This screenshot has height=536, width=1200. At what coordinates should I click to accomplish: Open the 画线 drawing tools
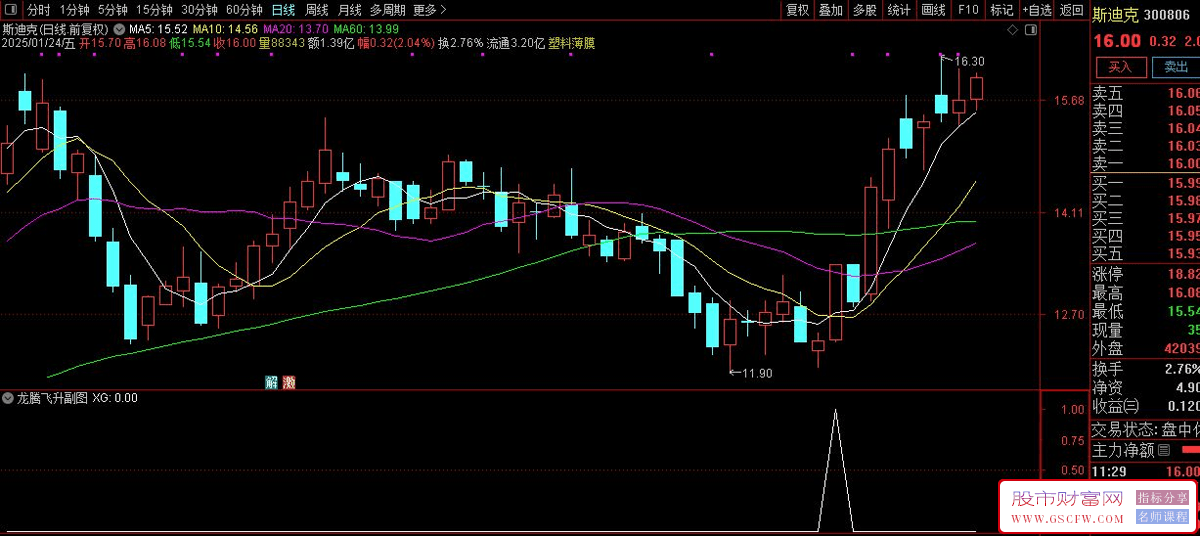pyautogui.click(x=933, y=10)
